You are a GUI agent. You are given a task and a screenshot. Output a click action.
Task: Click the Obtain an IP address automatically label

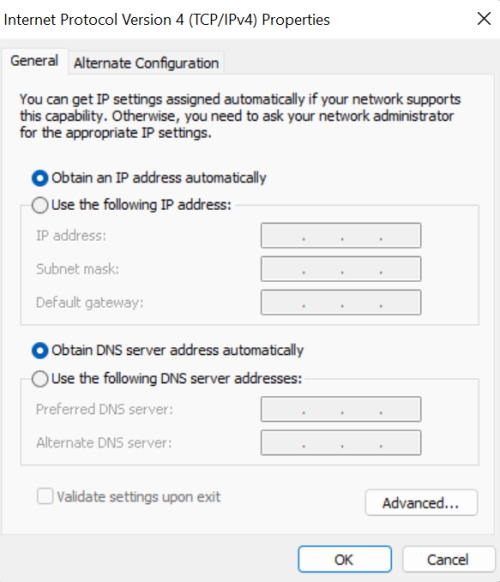click(x=159, y=178)
